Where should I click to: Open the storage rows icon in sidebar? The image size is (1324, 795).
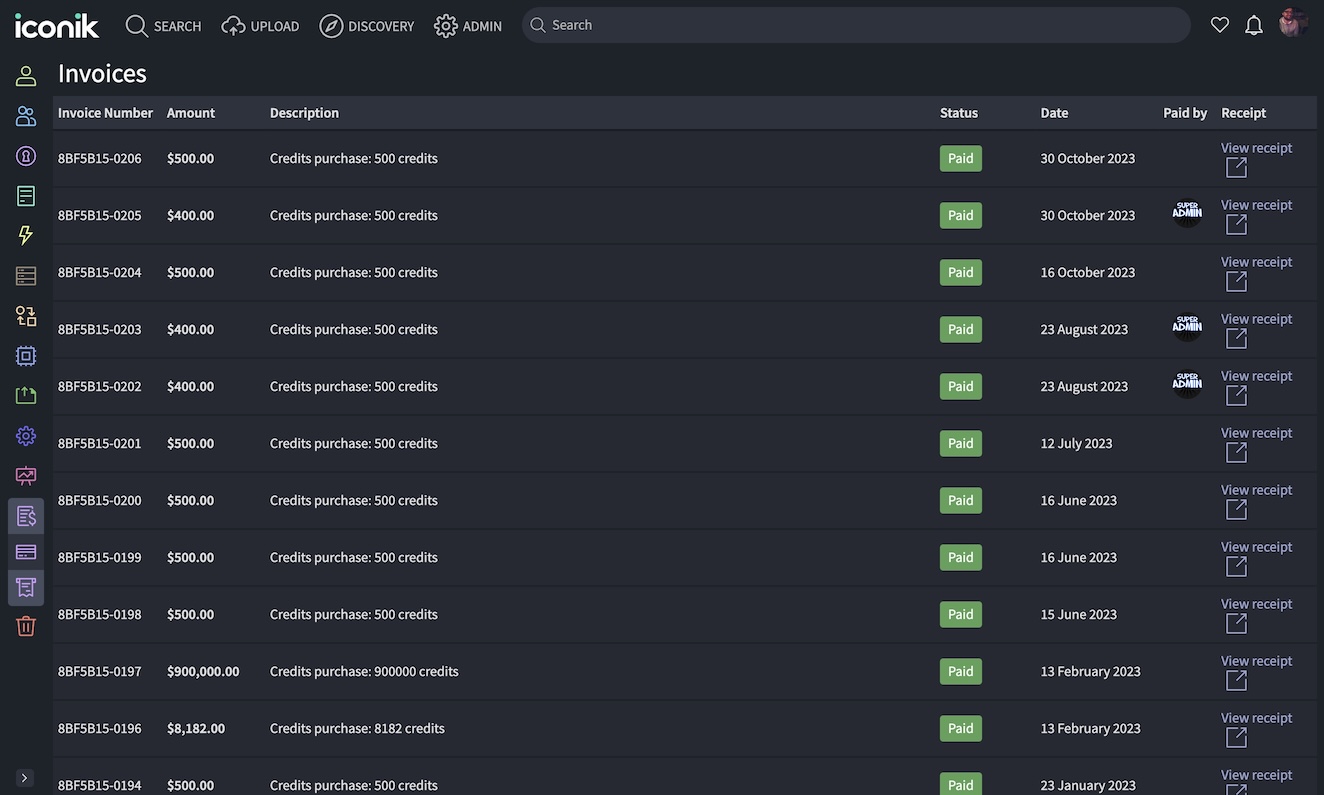(26, 276)
